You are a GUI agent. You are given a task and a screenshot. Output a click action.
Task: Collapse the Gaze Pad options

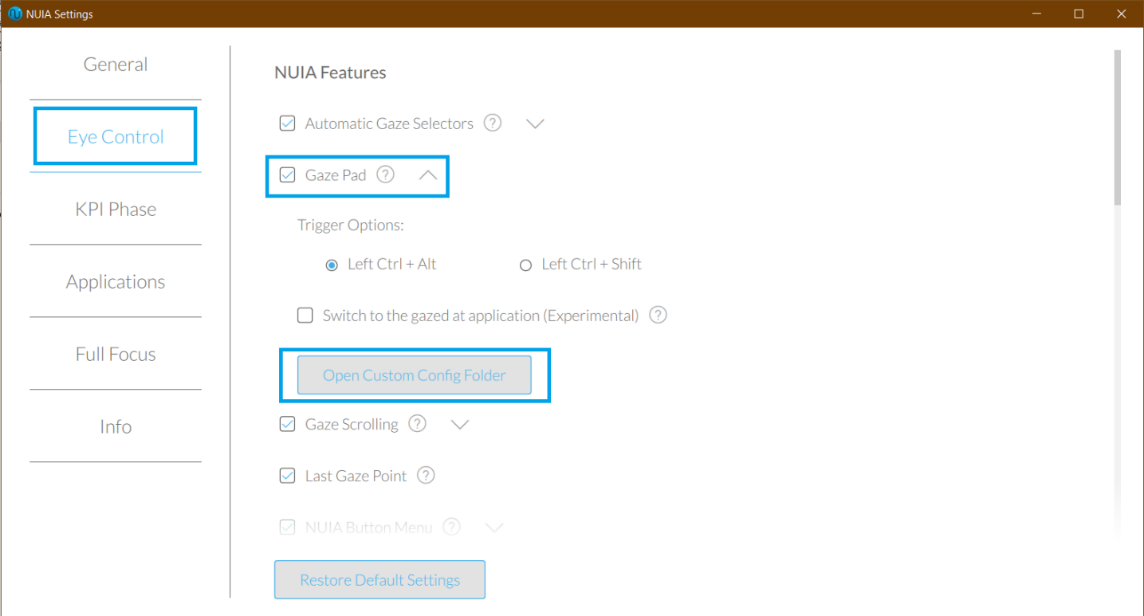(428, 175)
